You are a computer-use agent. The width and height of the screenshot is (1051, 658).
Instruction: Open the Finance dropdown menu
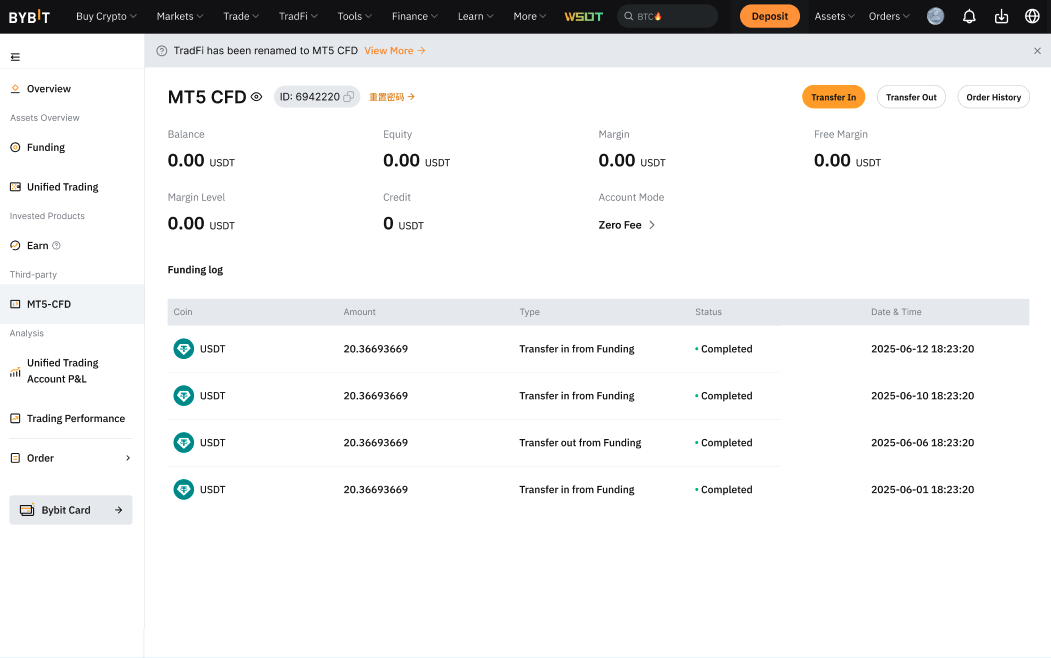coord(415,17)
